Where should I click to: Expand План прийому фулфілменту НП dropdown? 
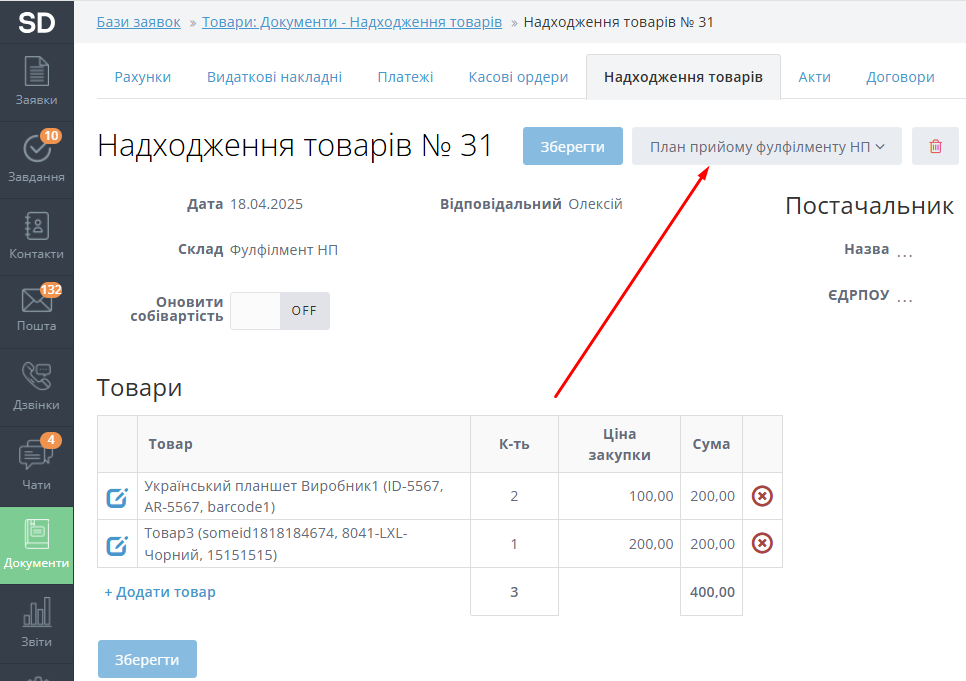767,146
